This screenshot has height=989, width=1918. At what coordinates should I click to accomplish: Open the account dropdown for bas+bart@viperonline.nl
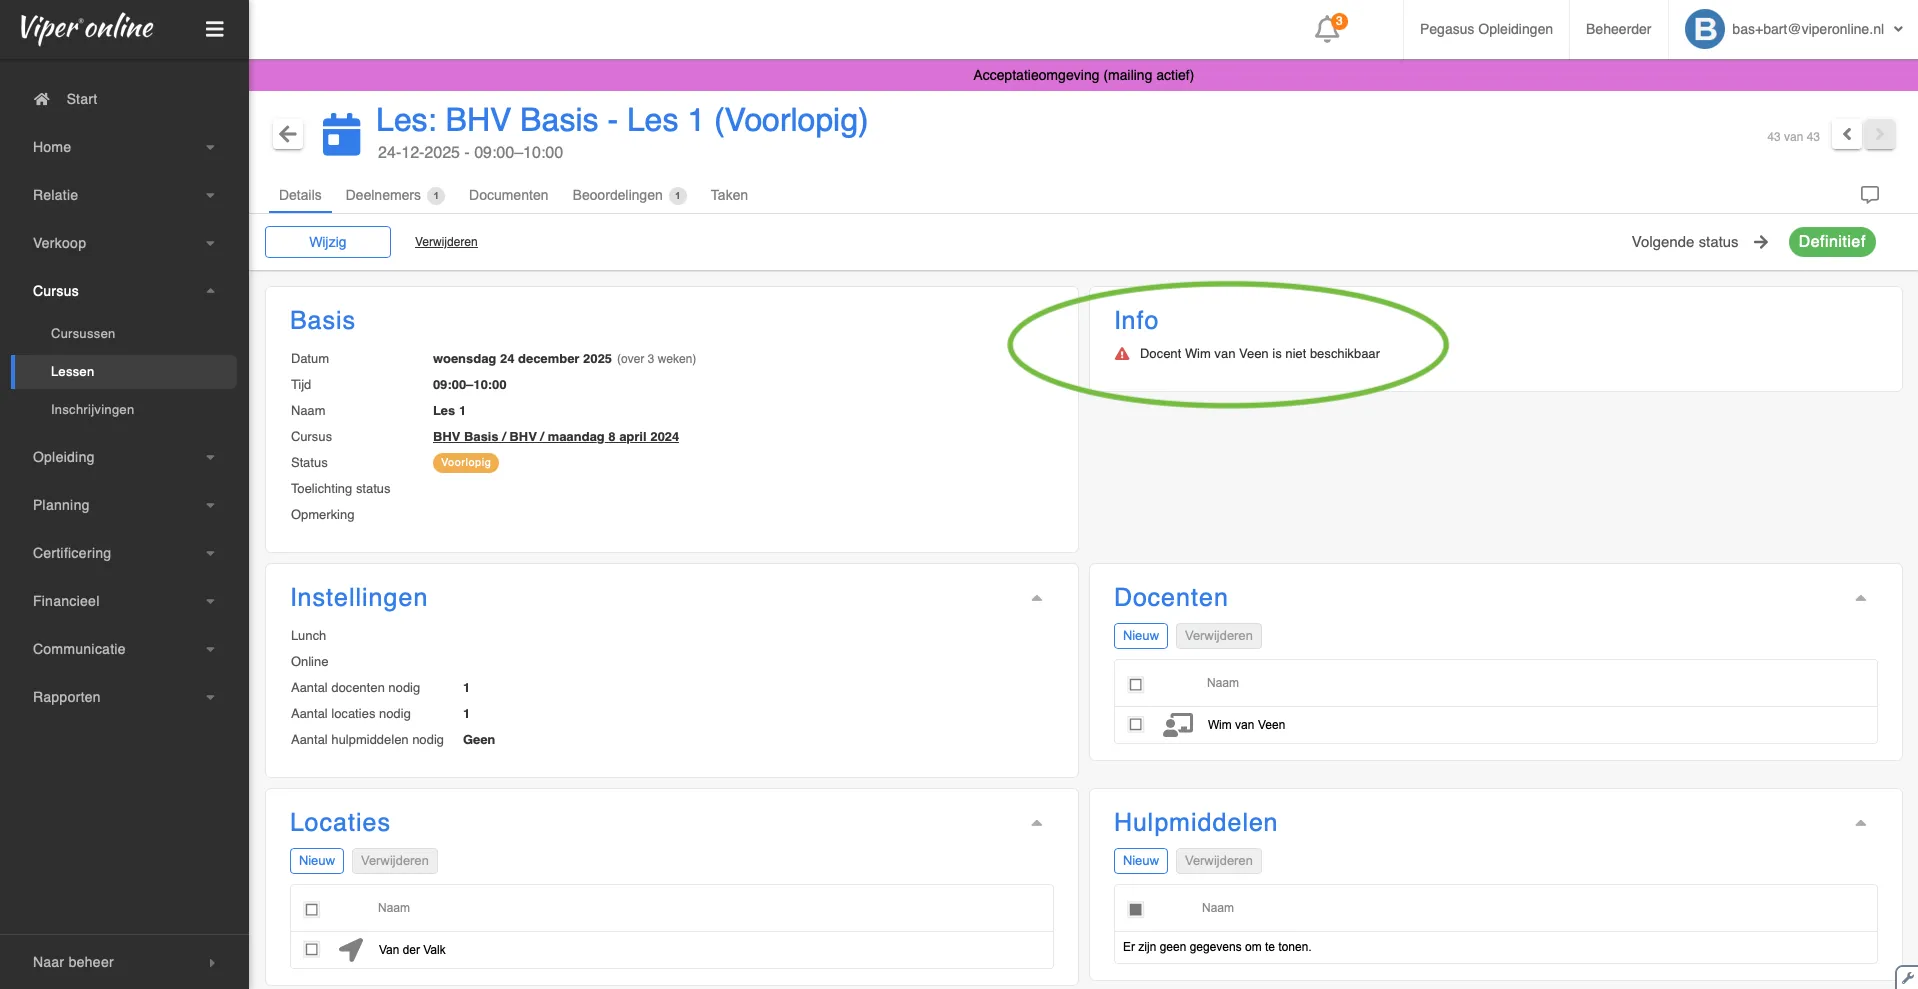tap(1898, 29)
